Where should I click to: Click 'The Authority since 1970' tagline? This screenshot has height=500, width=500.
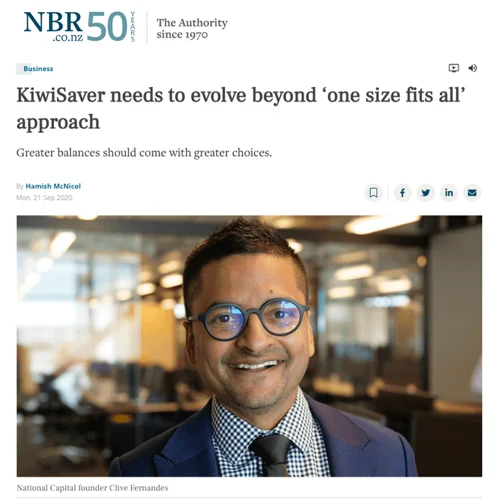click(x=192, y=28)
